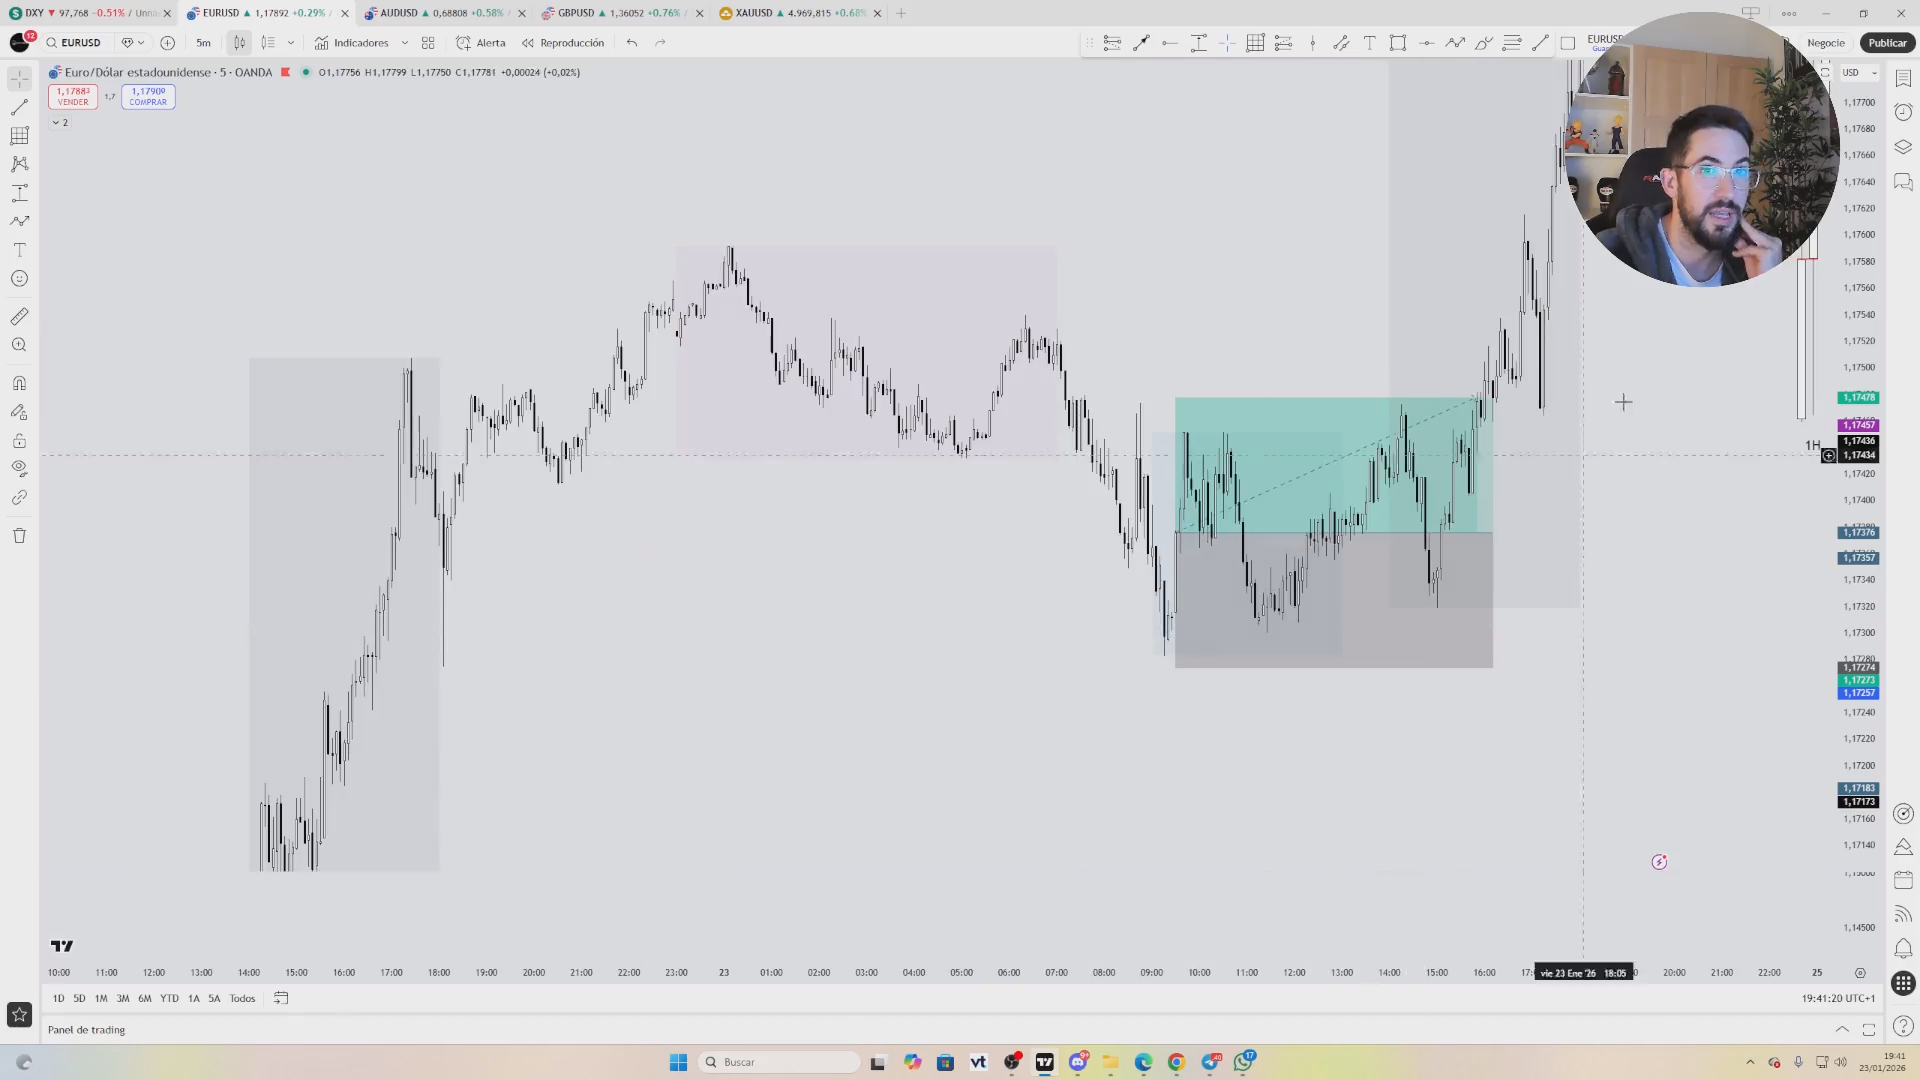Pick the path polyline tool in floating toolbar

tap(1455, 43)
